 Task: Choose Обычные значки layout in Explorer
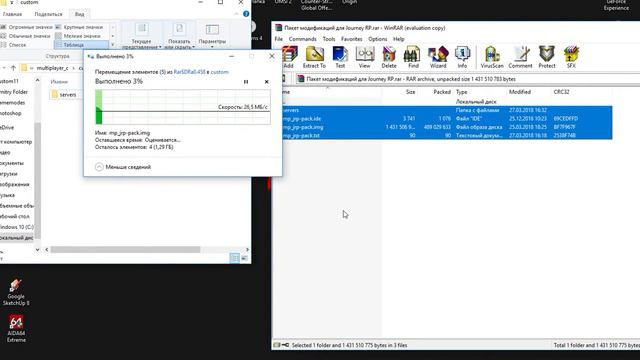[26, 36]
